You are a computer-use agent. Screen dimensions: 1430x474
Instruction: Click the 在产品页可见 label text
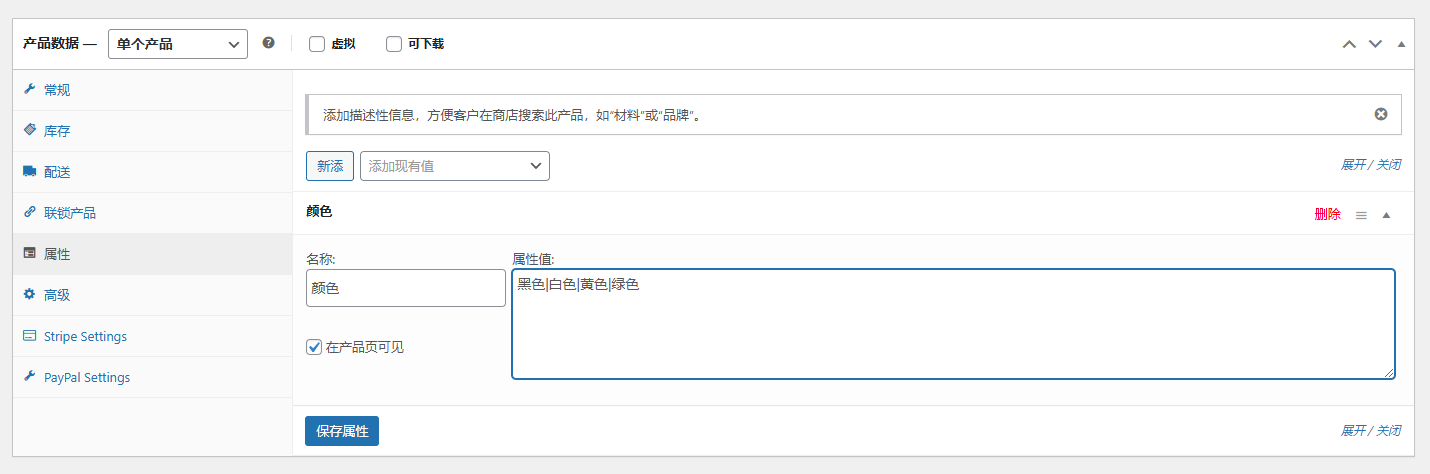pyautogui.click(x=365, y=347)
